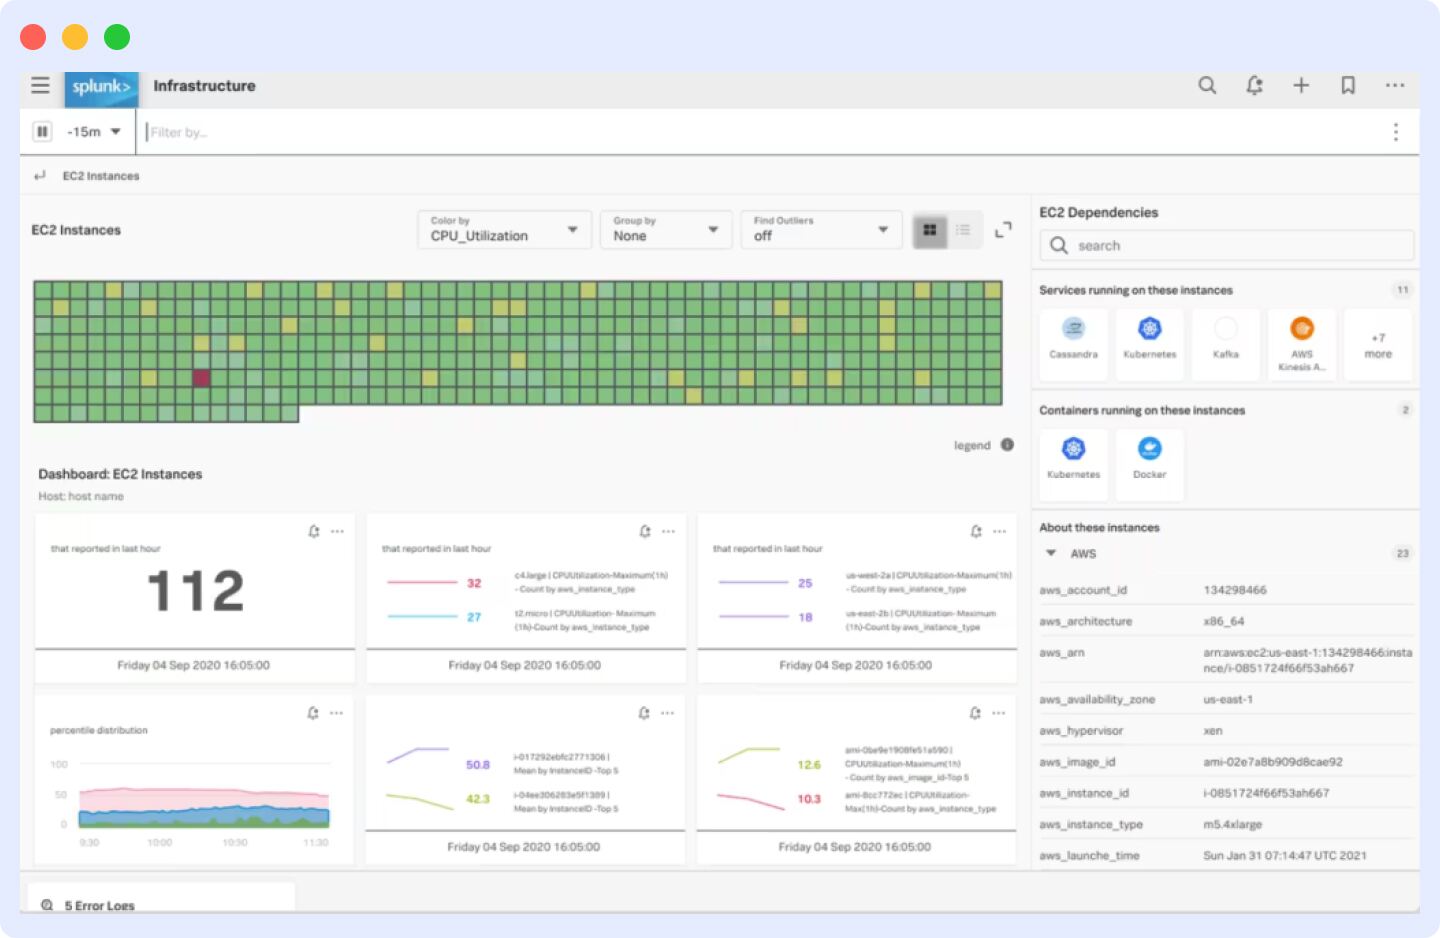
Task: Click the legend info icon
Action: click(1008, 444)
